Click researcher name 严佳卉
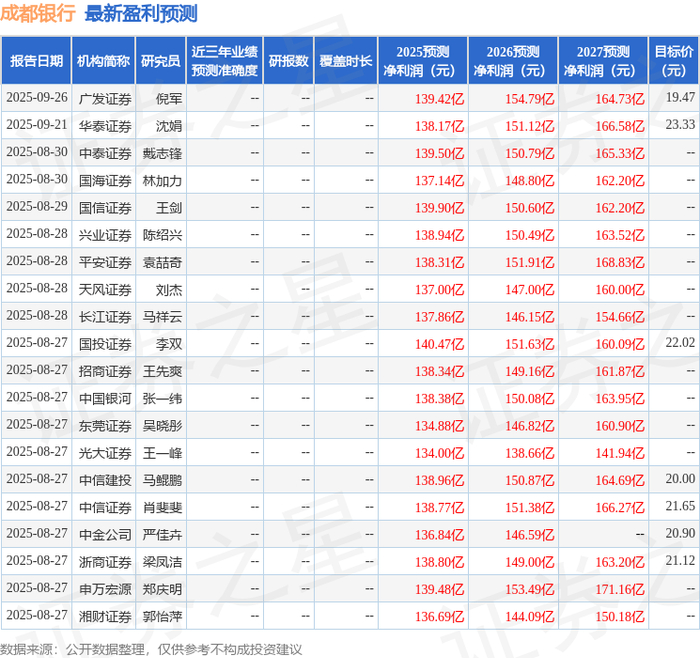The width and height of the screenshot is (700, 658). (x=162, y=535)
